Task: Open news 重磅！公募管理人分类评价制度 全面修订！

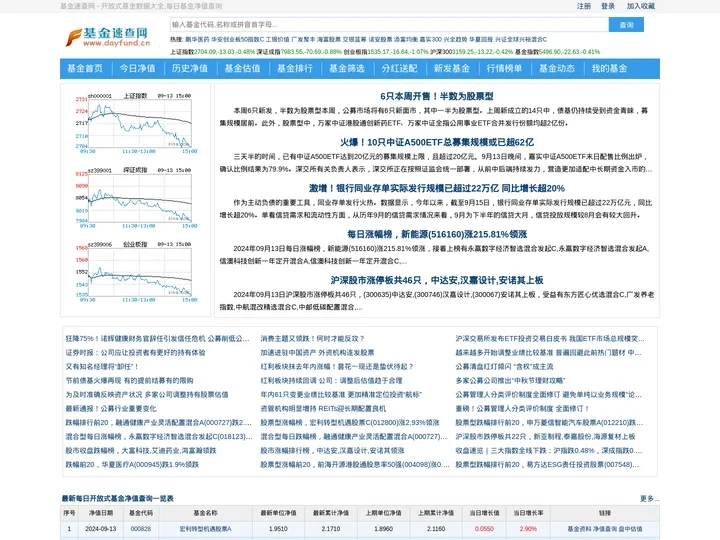Action: [x=522, y=409]
